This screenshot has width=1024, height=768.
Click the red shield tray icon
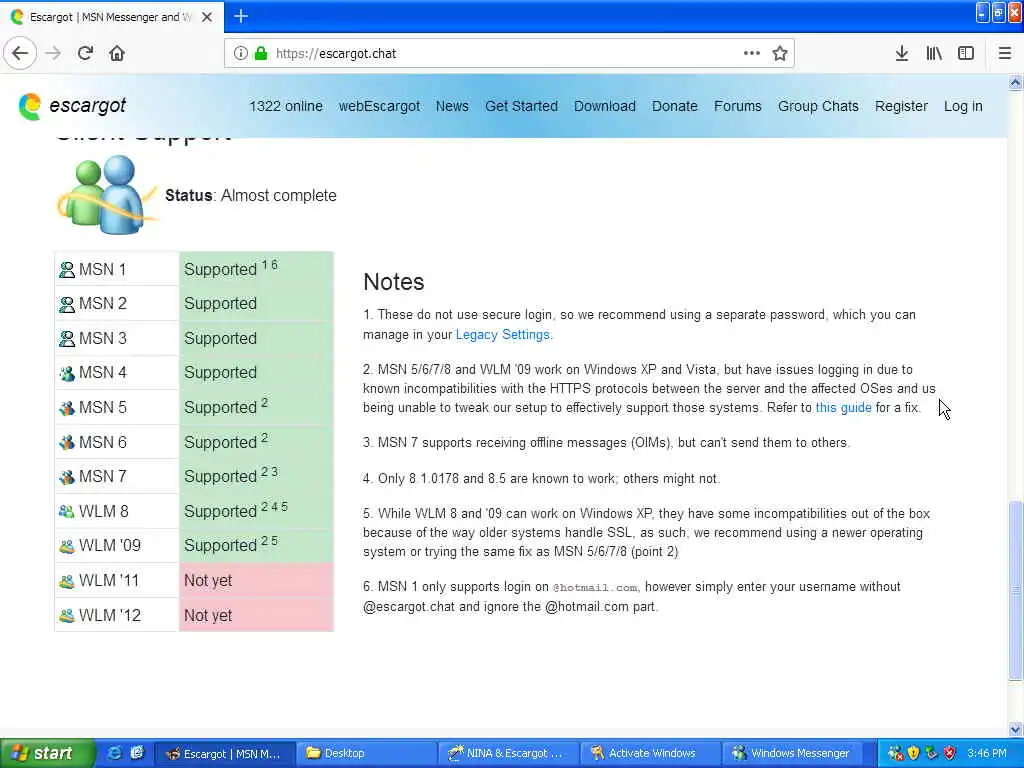[950, 753]
